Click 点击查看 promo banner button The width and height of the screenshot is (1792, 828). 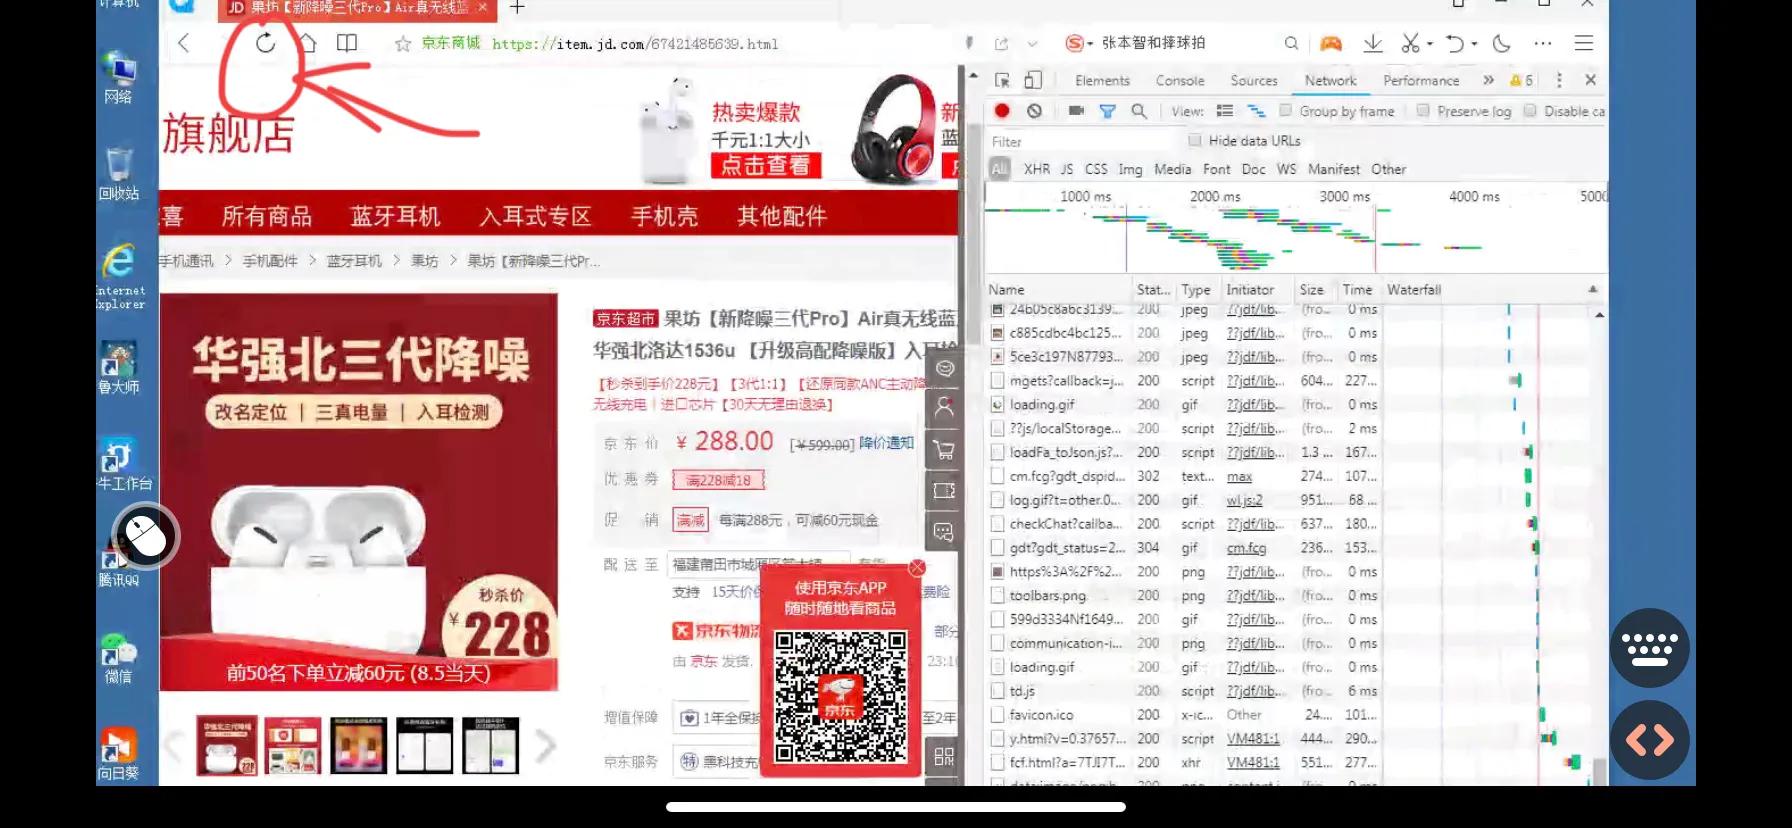pyautogui.click(x=766, y=165)
